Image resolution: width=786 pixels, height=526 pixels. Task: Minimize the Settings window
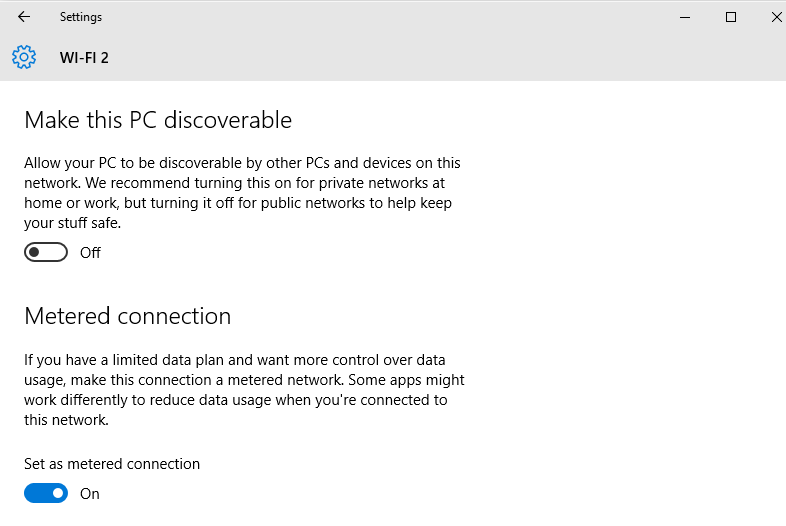click(x=685, y=17)
